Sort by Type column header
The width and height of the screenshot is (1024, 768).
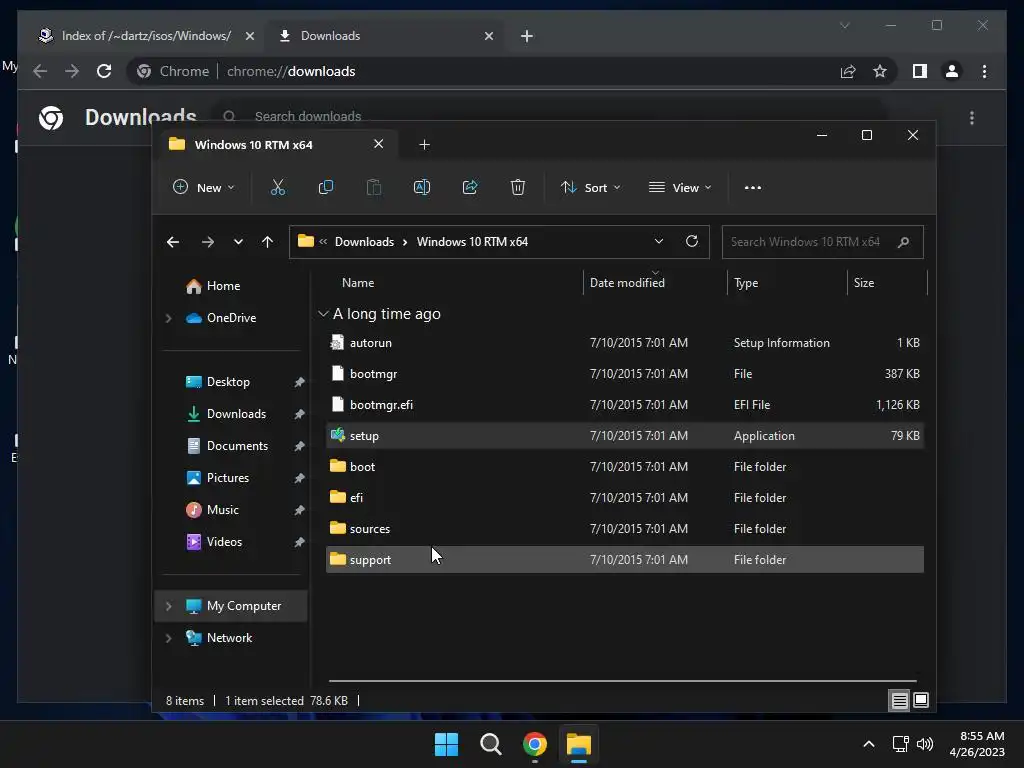coord(746,283)
